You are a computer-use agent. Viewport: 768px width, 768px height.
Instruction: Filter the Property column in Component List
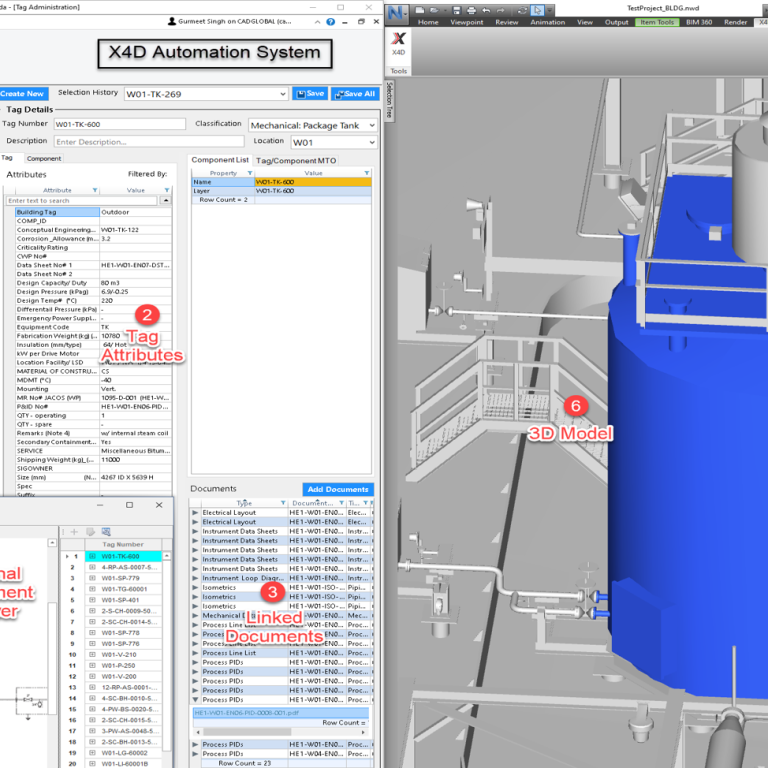point(250,173)
